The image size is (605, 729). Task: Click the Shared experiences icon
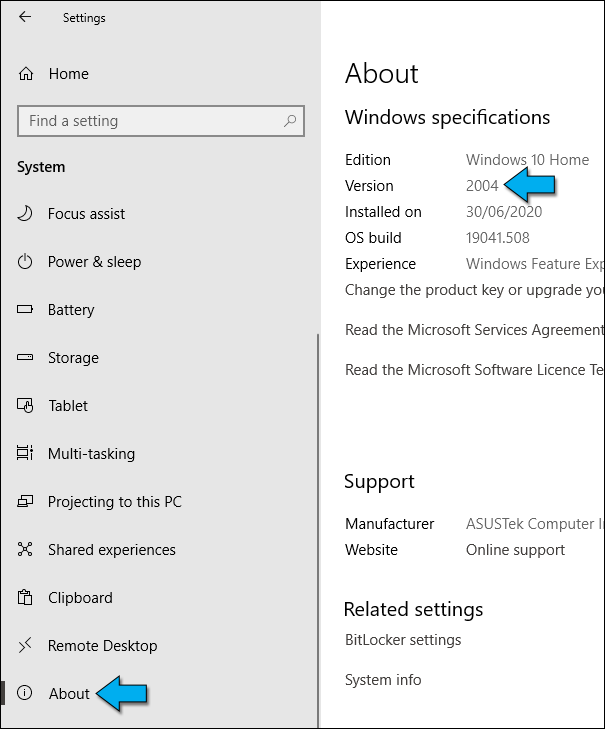(x=26, y=550)
